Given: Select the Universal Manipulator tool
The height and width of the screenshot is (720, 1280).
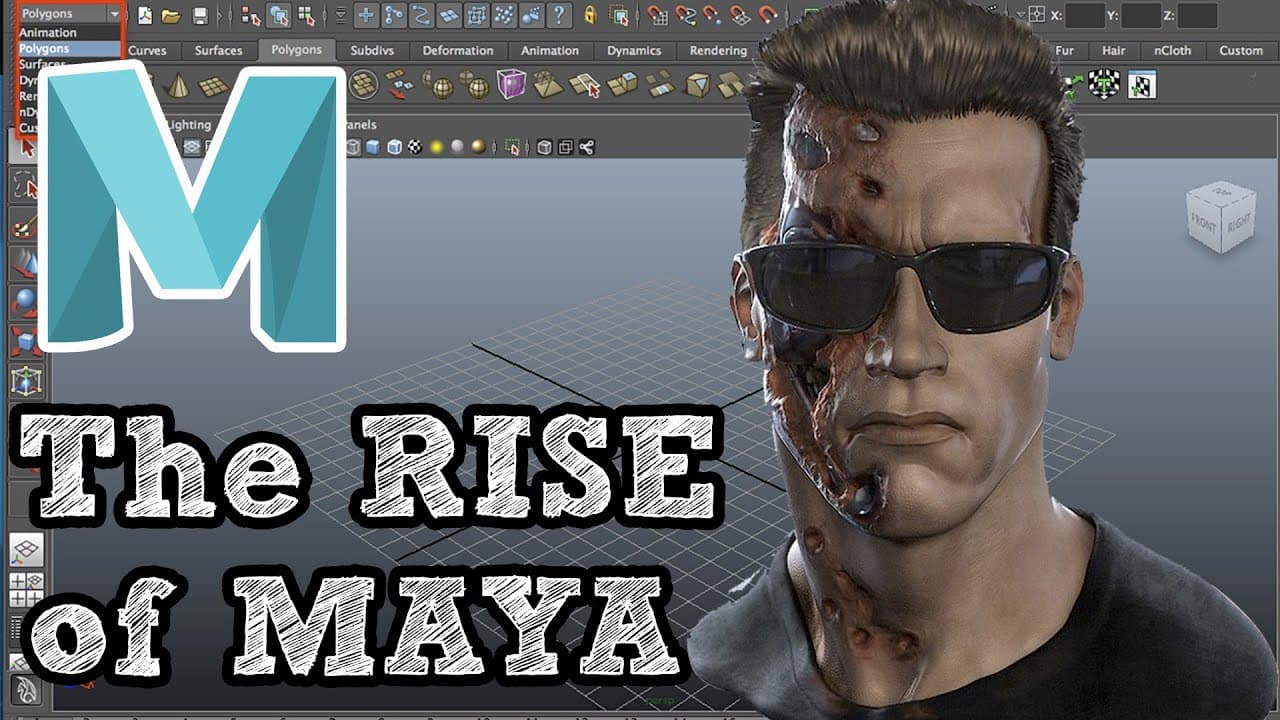Looking at the screenshot, I should [26, 381].
